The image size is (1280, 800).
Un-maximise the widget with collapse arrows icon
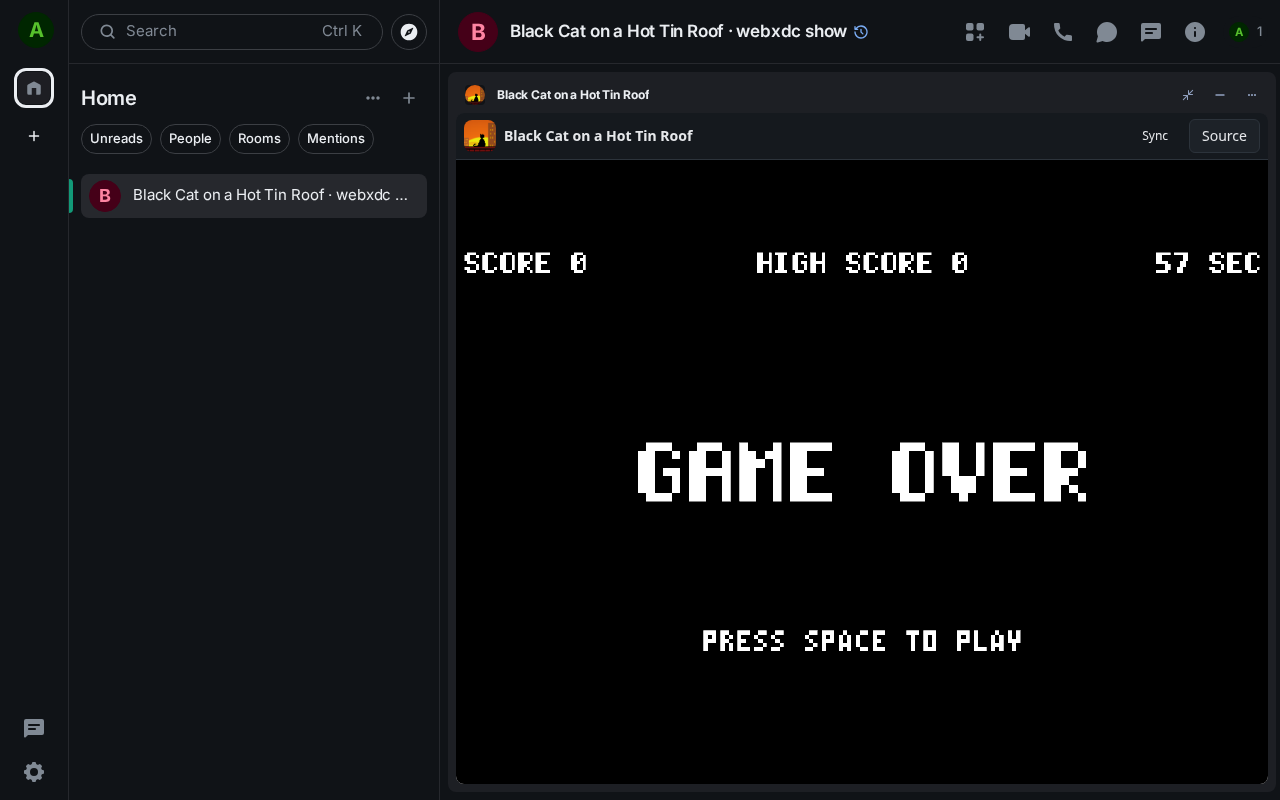[x=1188, y=95]
